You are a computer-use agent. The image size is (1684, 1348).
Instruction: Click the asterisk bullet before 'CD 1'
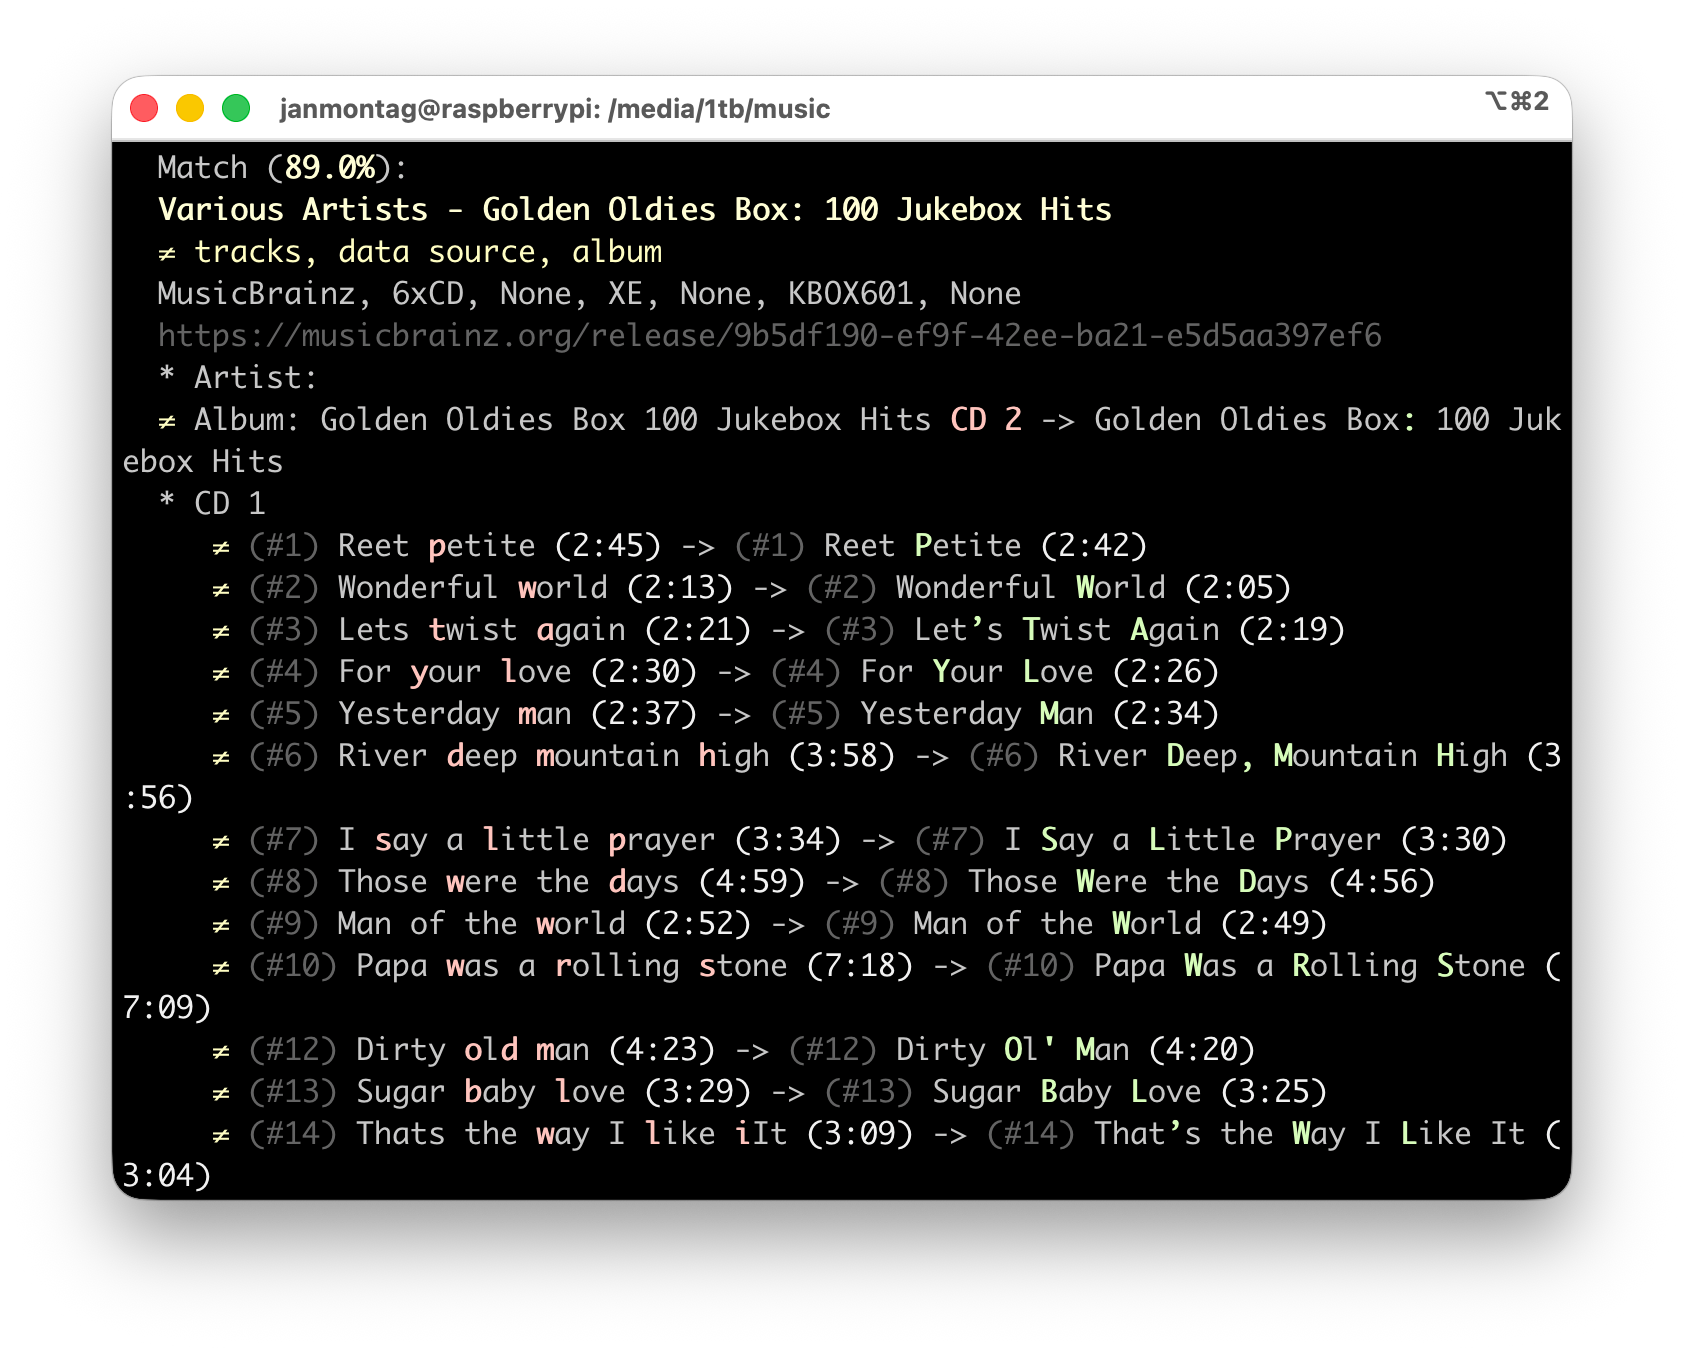coord(167,503)
